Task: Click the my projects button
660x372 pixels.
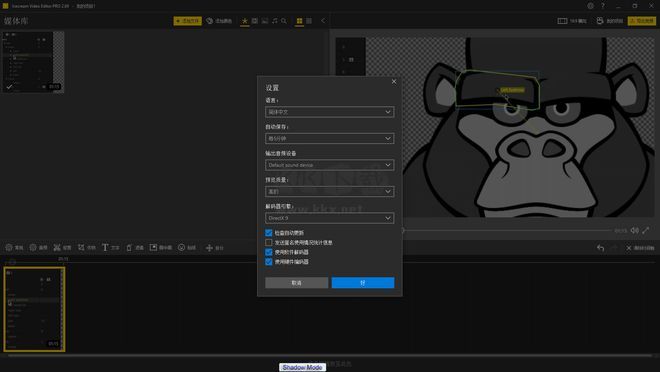Action: [609, 21]
